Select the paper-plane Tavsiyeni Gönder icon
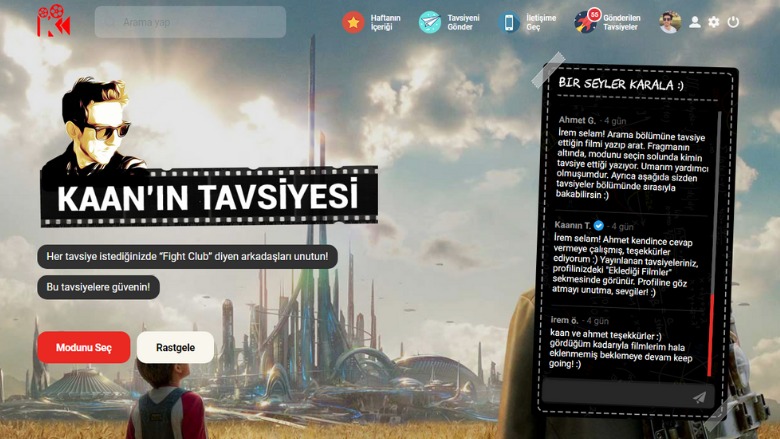The height and width of the screenshot is (439, 780). pos(430,22)
